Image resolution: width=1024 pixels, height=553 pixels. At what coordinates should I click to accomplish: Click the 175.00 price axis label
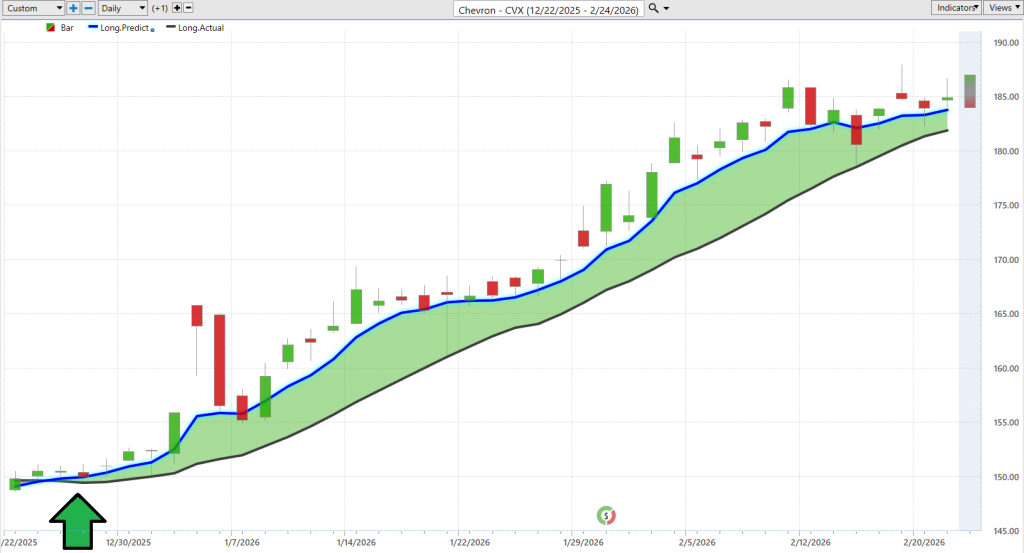[1006, 206]
